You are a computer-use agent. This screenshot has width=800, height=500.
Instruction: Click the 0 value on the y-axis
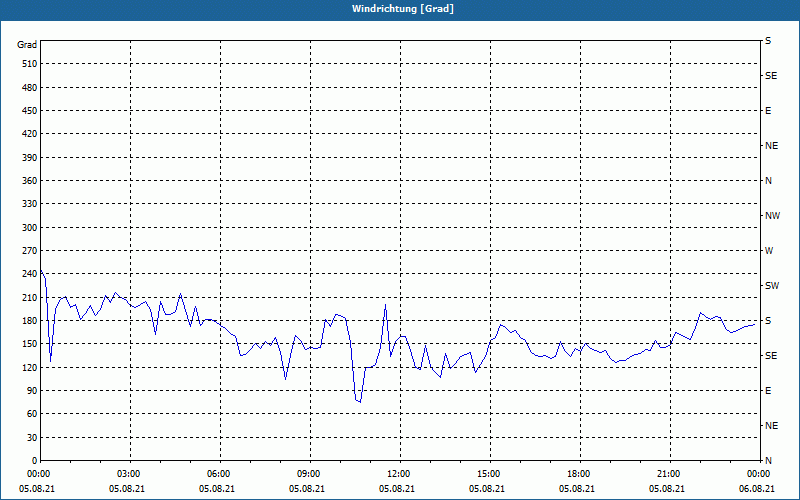[35, 461]
